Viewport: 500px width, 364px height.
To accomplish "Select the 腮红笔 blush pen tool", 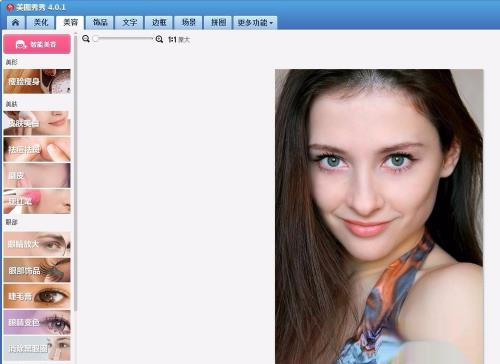I will coord(37,201).
